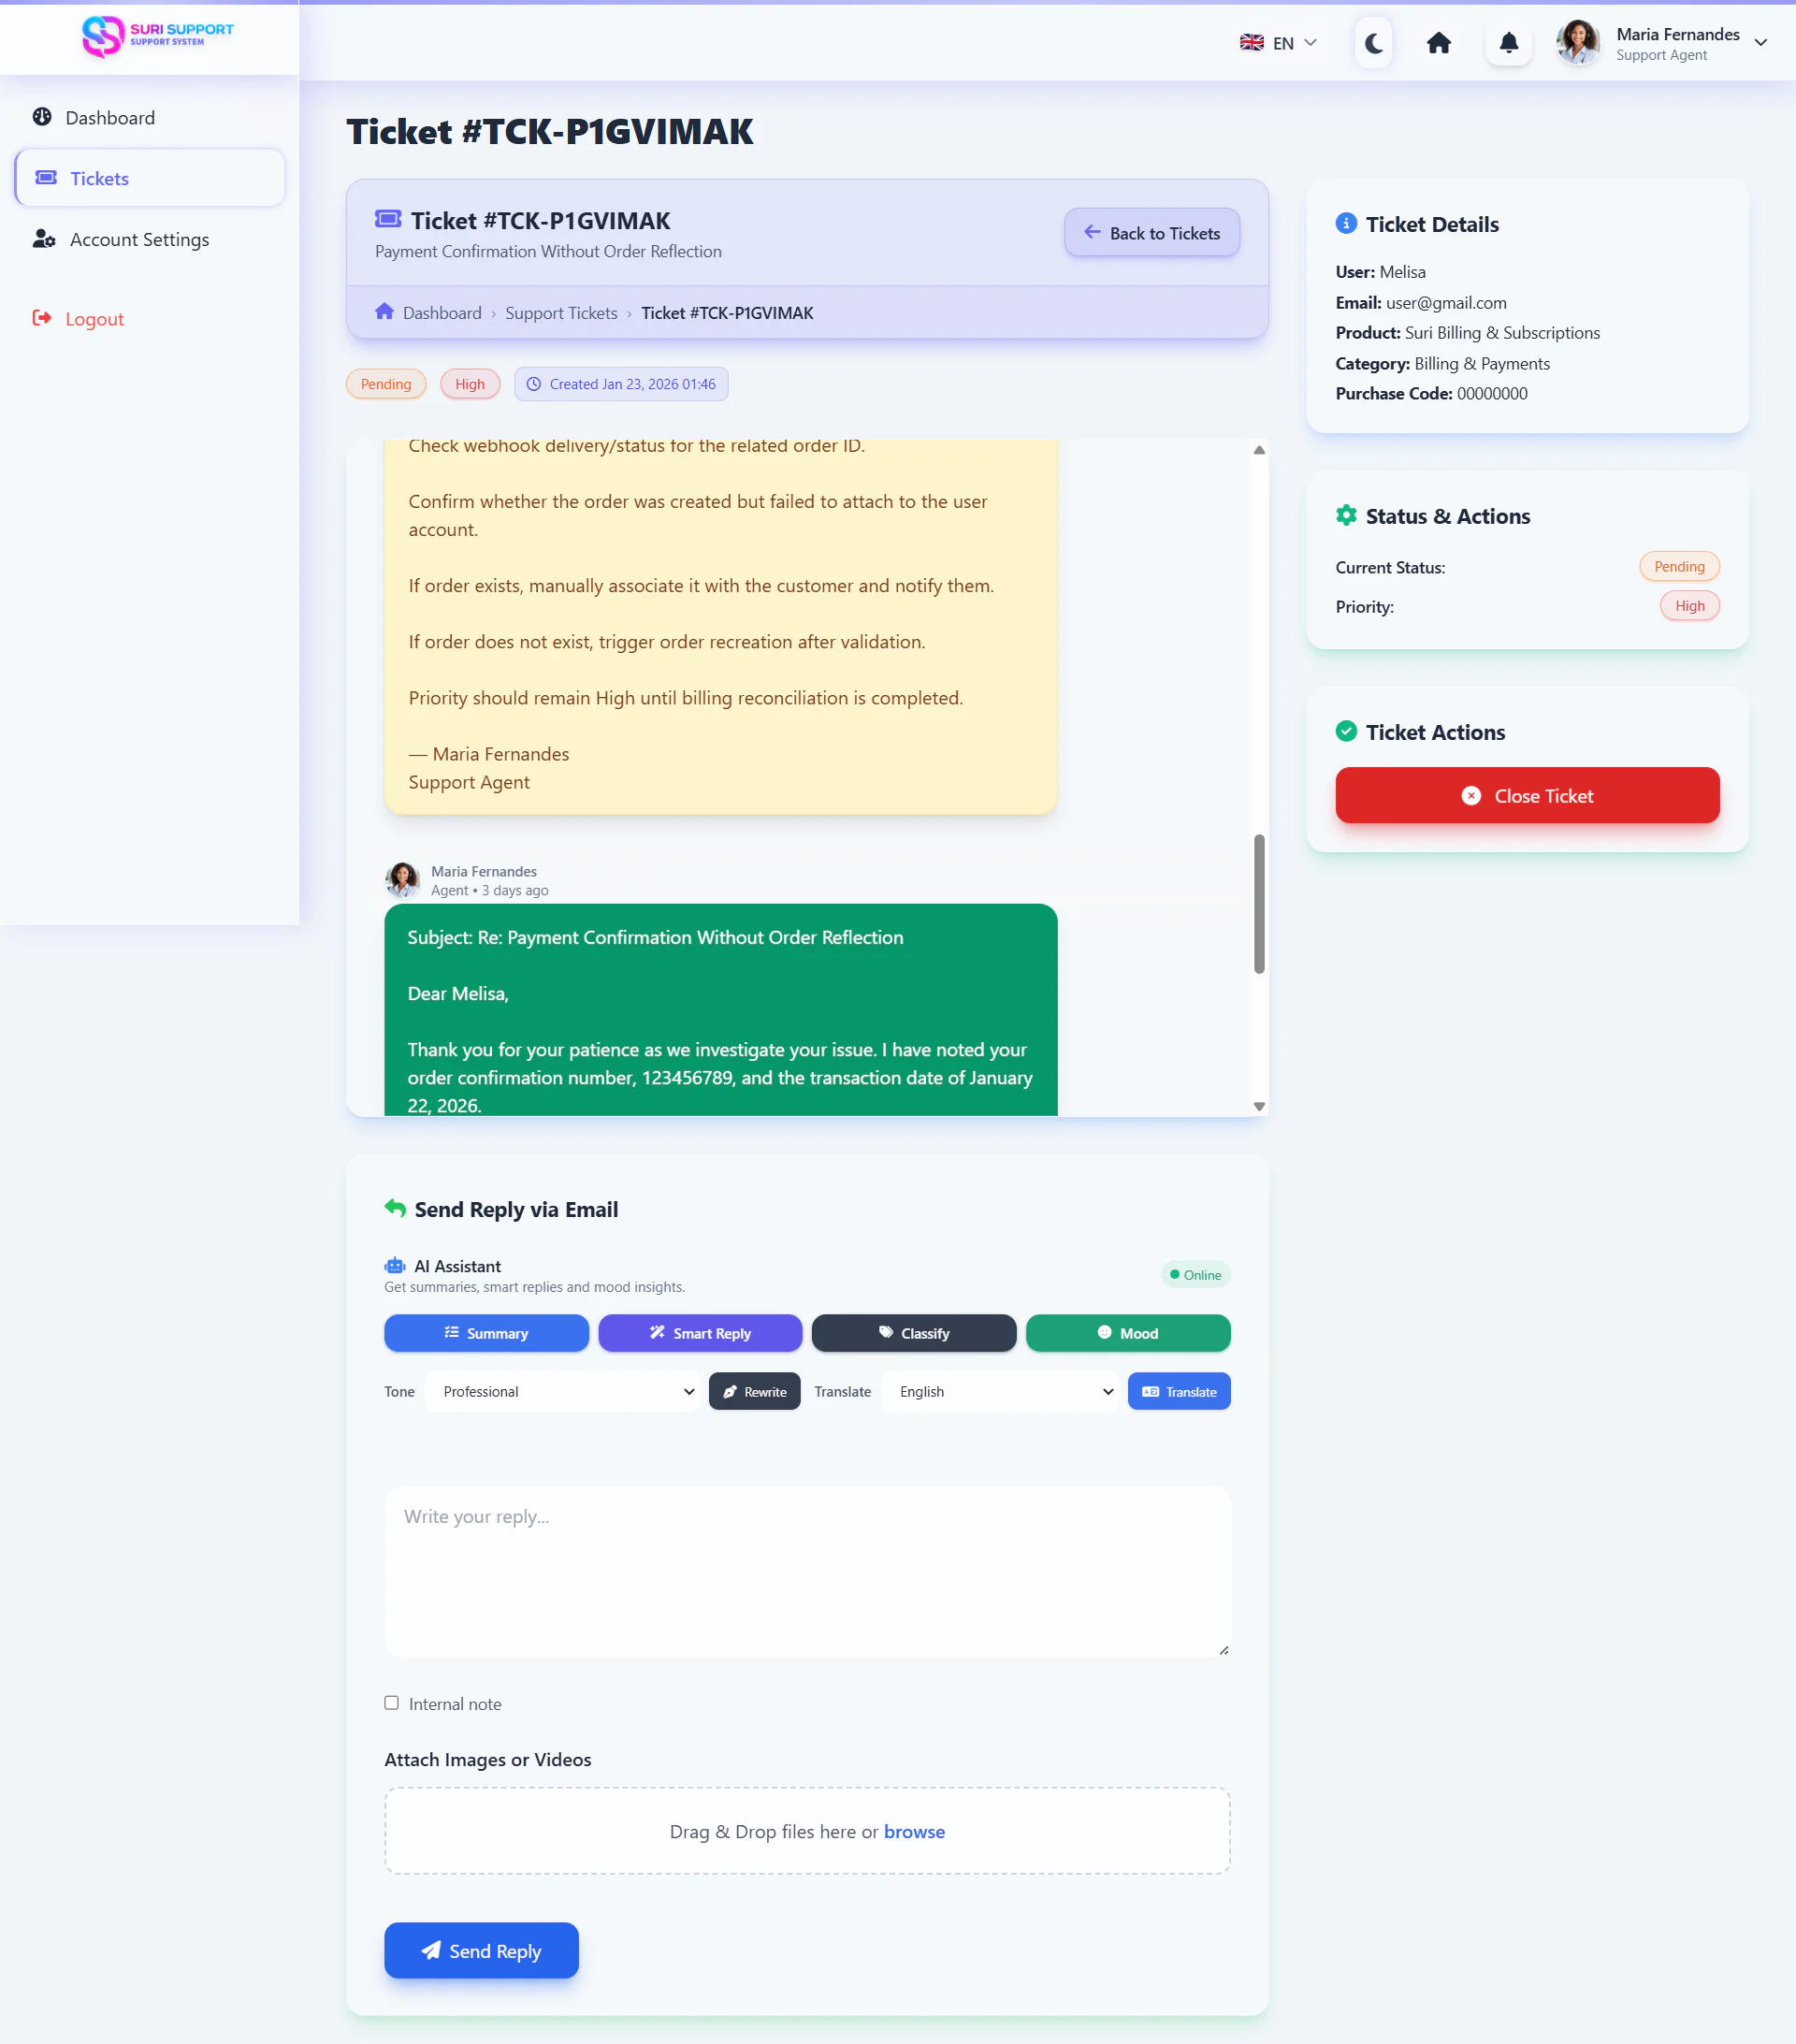
Task: Click the breadcrumb home icon
Action: (384, 312)
